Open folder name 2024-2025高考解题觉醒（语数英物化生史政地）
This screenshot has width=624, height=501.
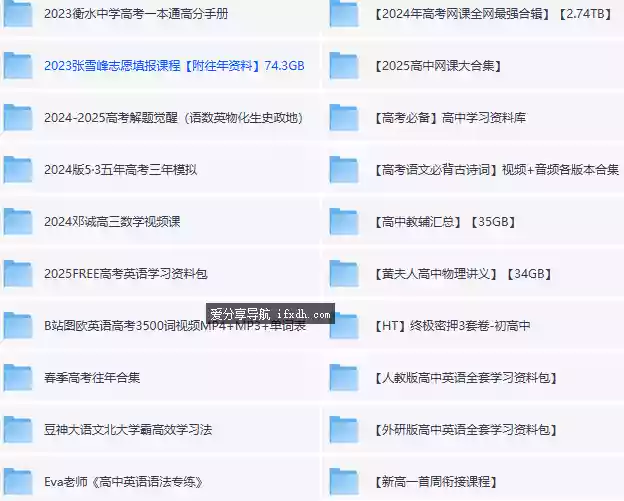(174, 117)
